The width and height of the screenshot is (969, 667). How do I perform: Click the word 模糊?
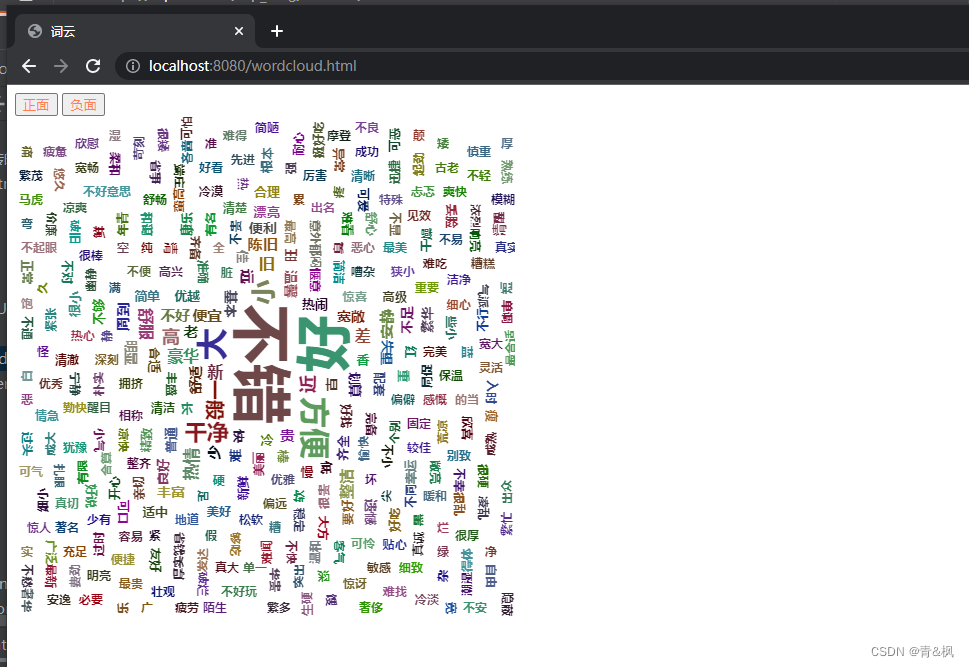click(x=502, y=200)
